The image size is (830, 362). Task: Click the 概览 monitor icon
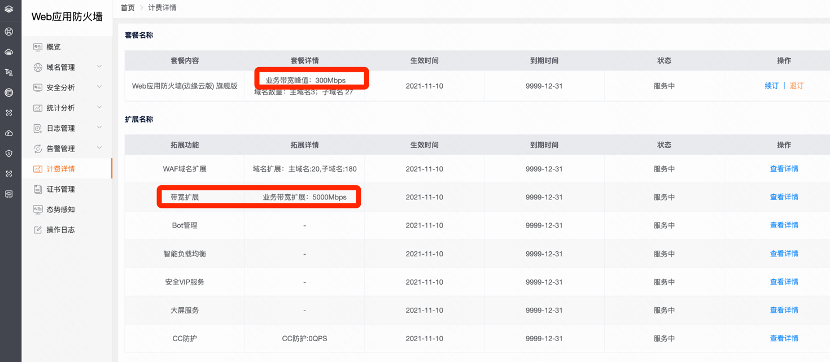point(37,47)
